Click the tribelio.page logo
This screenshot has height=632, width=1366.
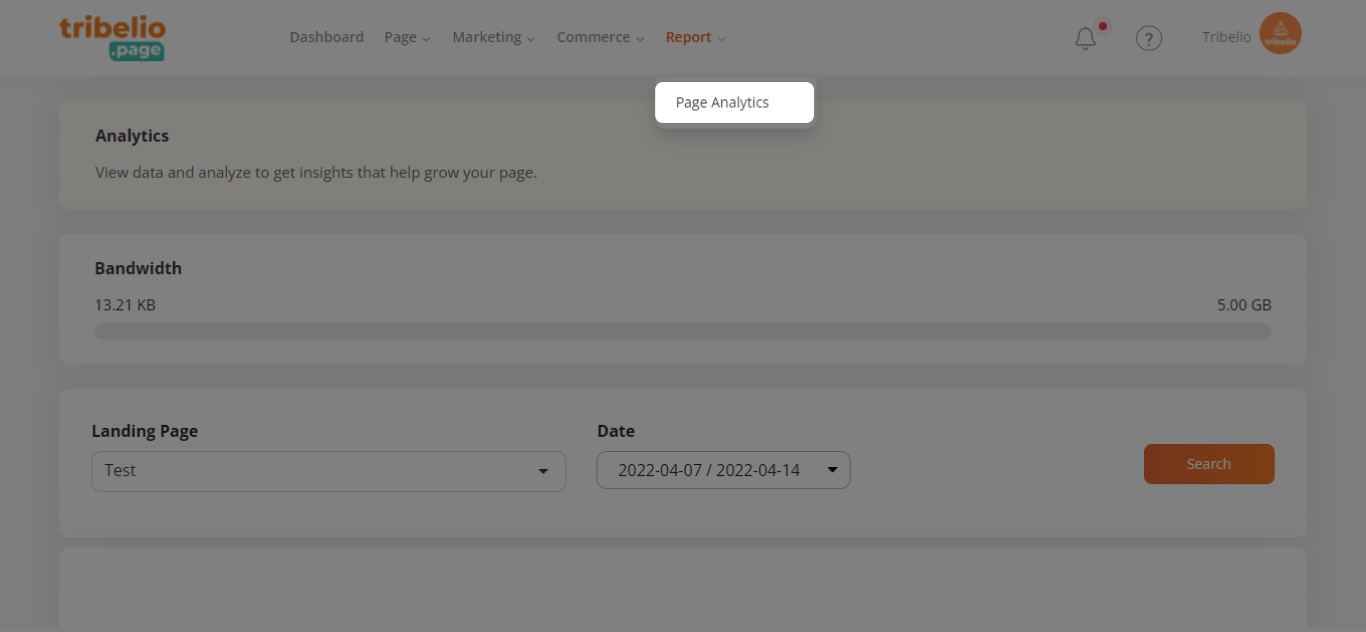click(x=112, y=38)
